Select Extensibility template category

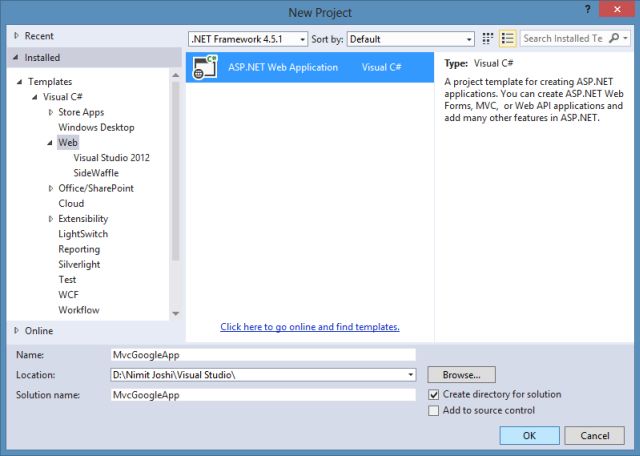pos(83,219)
